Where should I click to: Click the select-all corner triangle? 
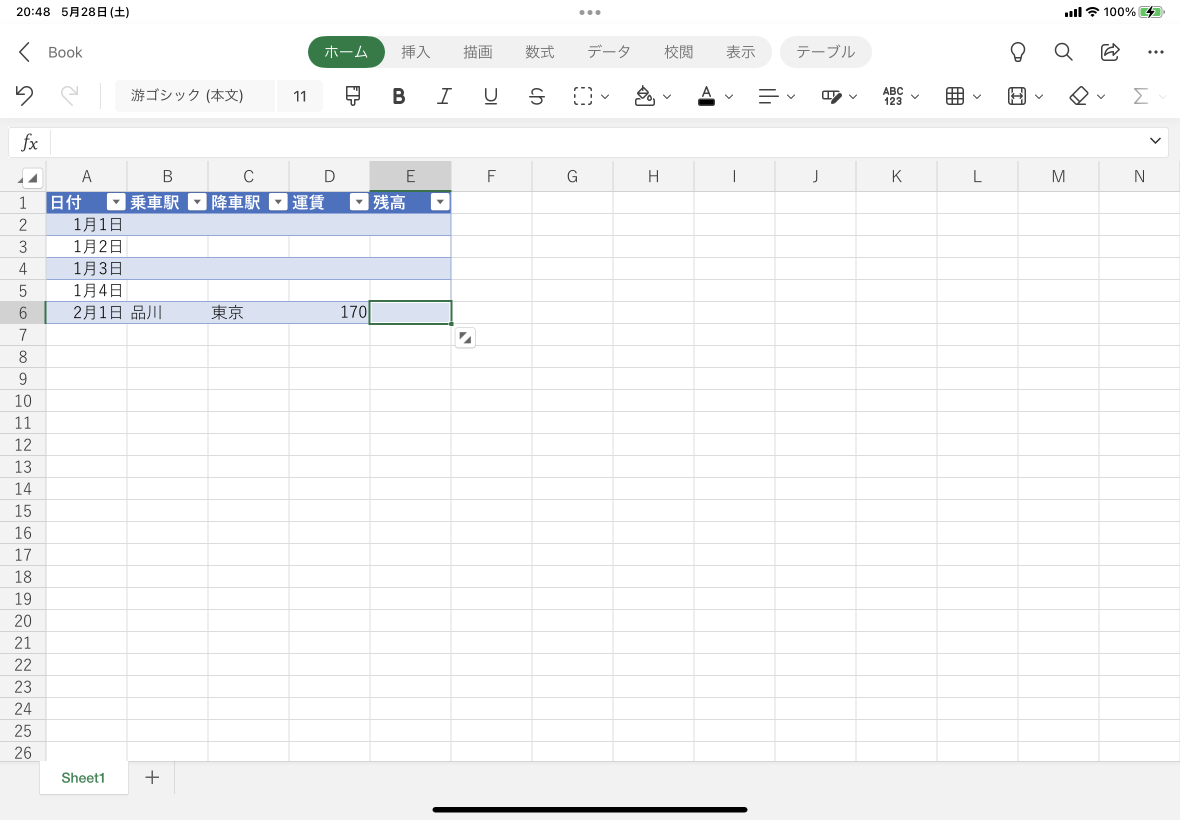coord(31,178)
